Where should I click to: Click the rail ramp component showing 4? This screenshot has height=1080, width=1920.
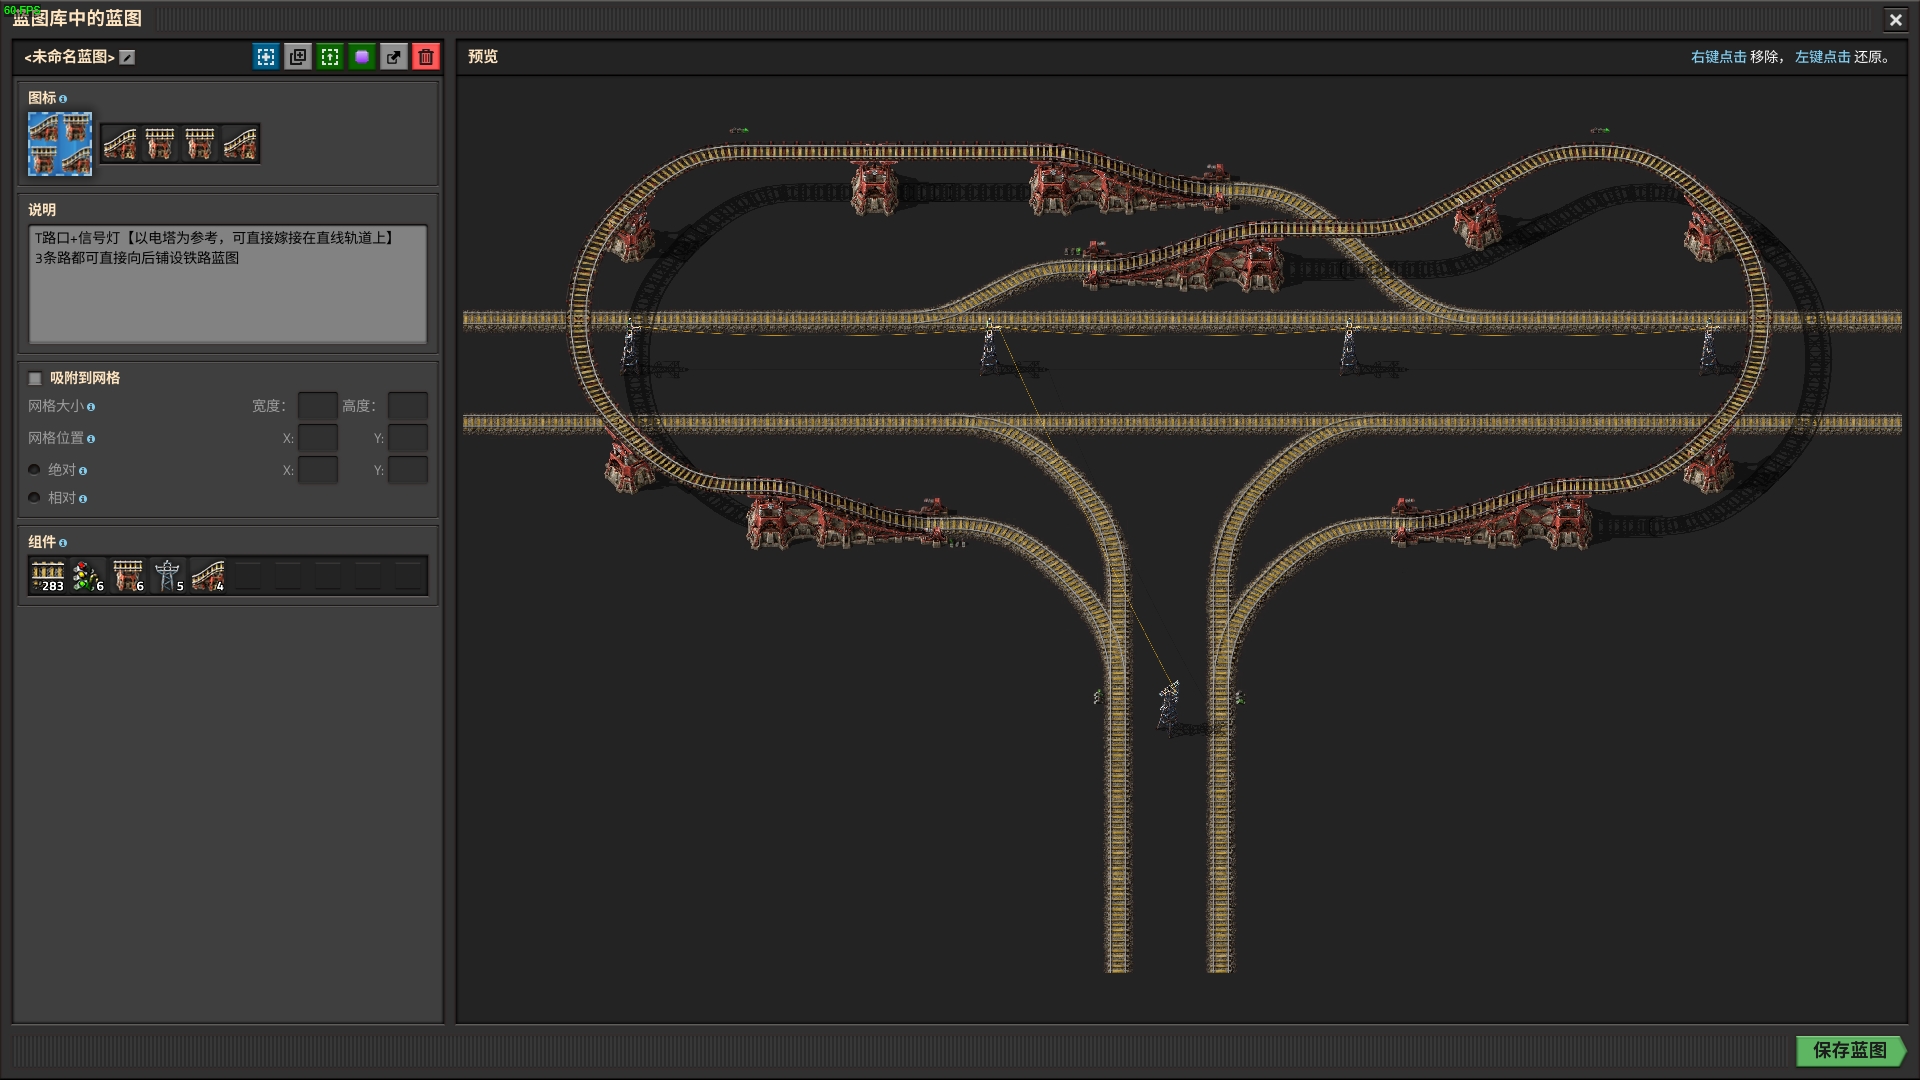[208, 575]
